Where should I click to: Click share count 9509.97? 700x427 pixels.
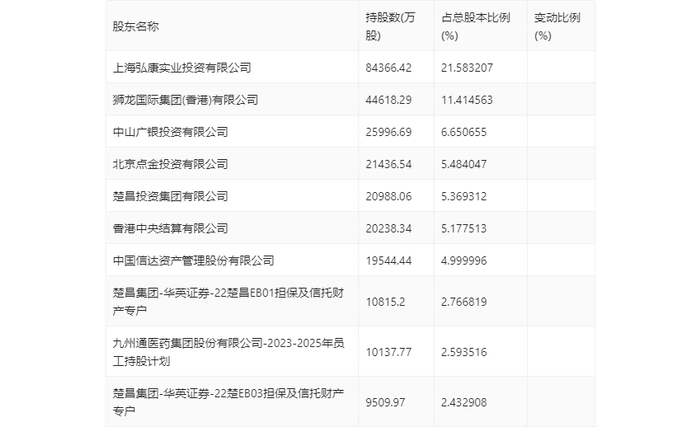(385, 402)
